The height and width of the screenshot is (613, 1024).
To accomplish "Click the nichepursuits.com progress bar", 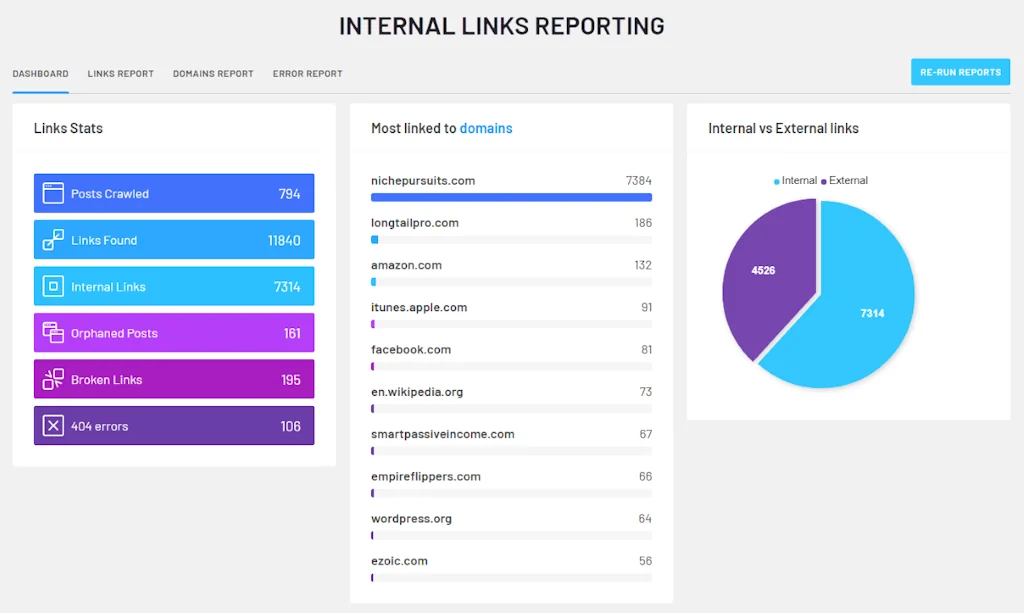I will 511,197.
